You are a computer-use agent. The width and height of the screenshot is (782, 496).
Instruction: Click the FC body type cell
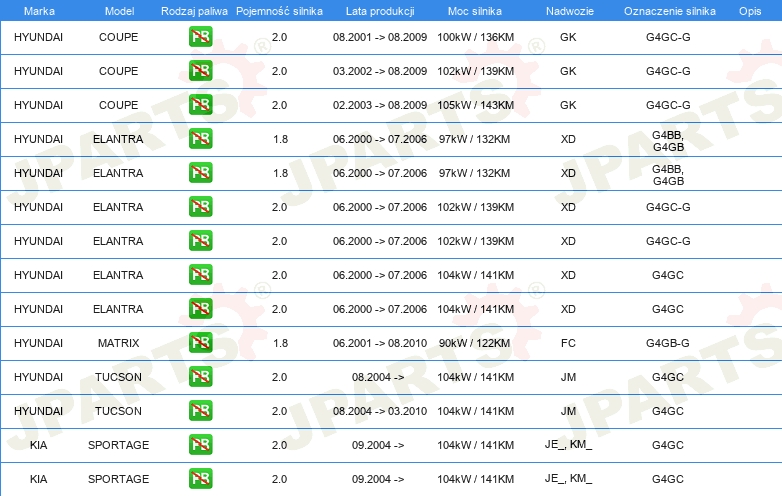(x=568, y=343)
